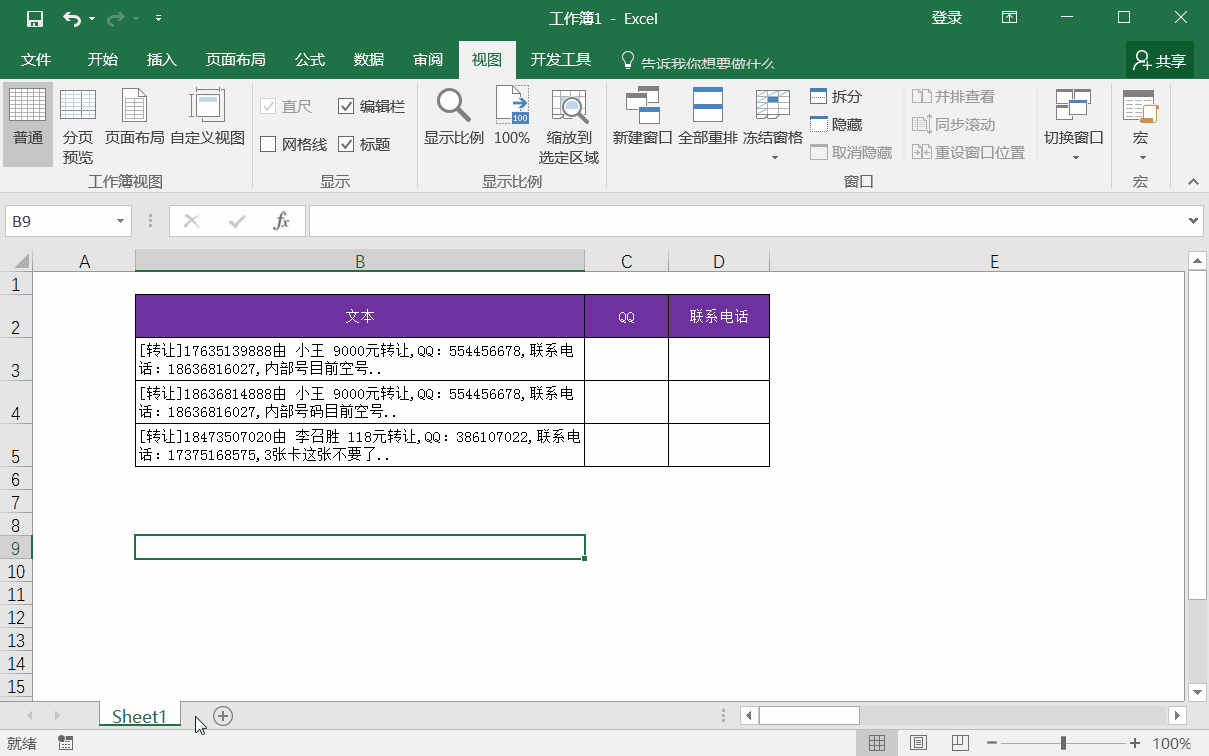
Task: Click the Save icon in title bar
Action: pyautogui.click(x=34, y=18)
